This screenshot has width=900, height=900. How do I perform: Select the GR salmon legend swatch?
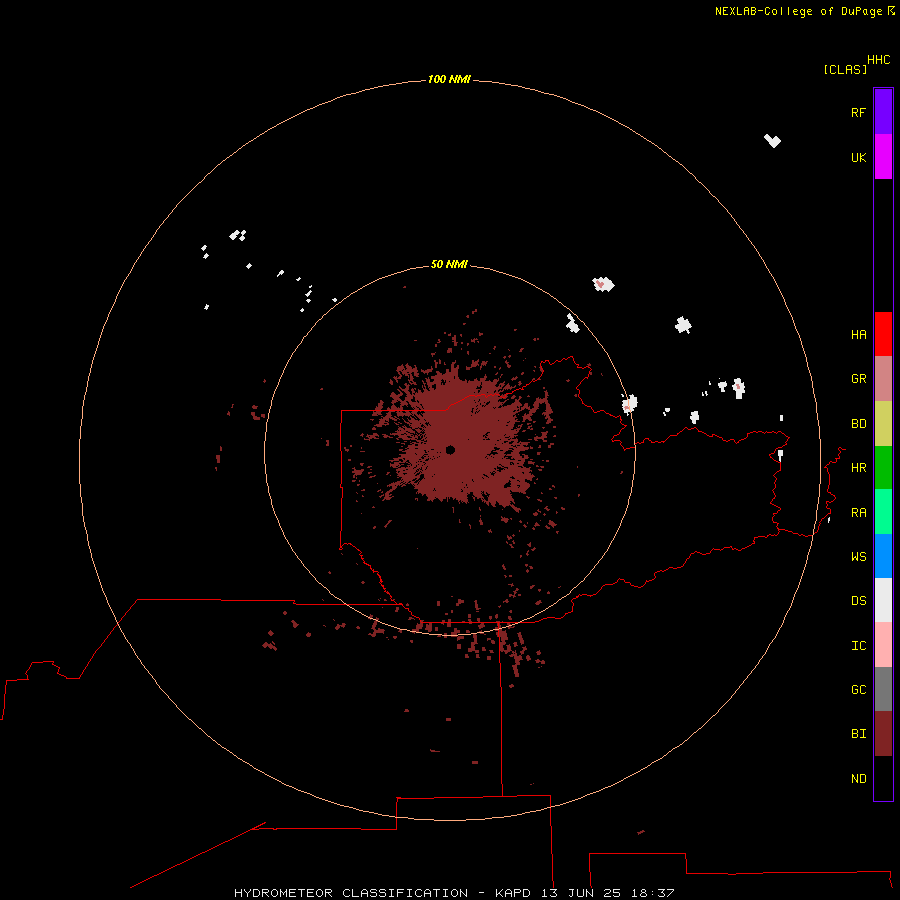point(883,379)
